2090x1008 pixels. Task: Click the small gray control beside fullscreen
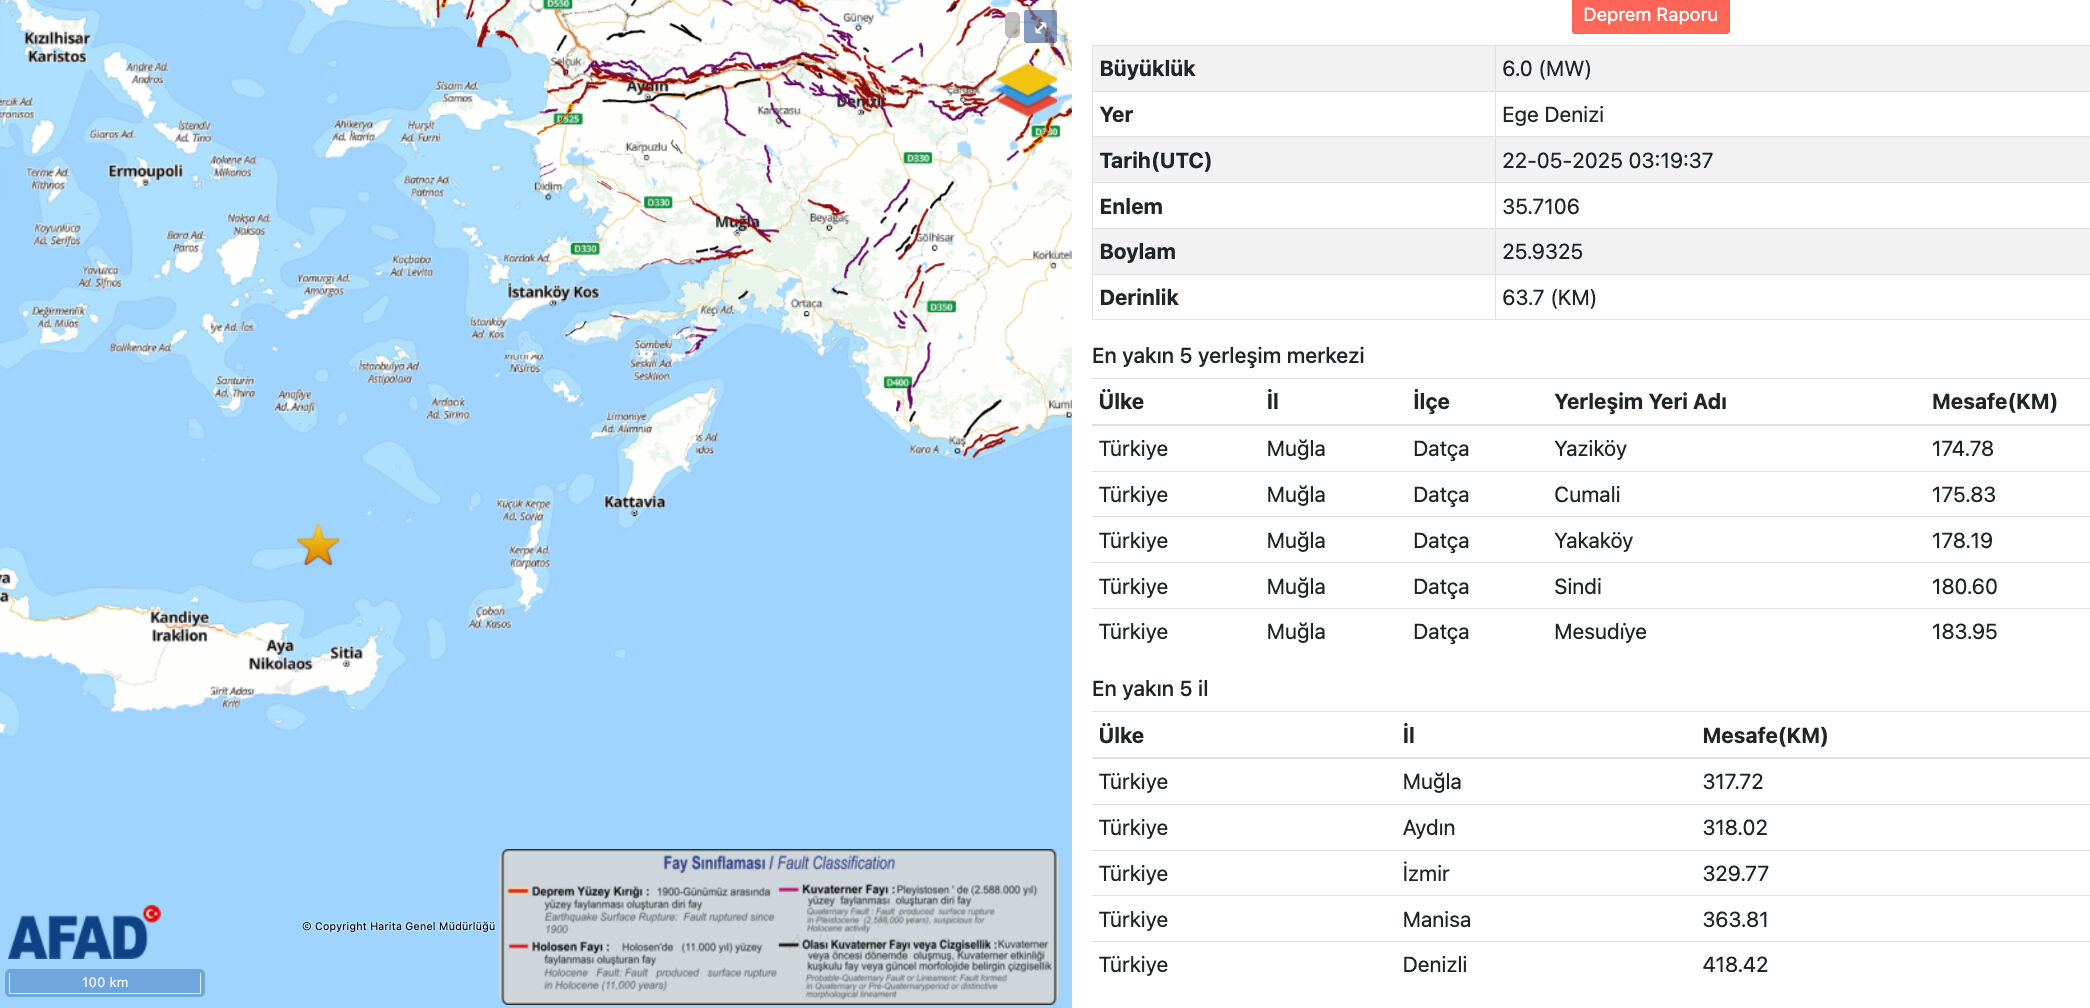click(1012, 25)
